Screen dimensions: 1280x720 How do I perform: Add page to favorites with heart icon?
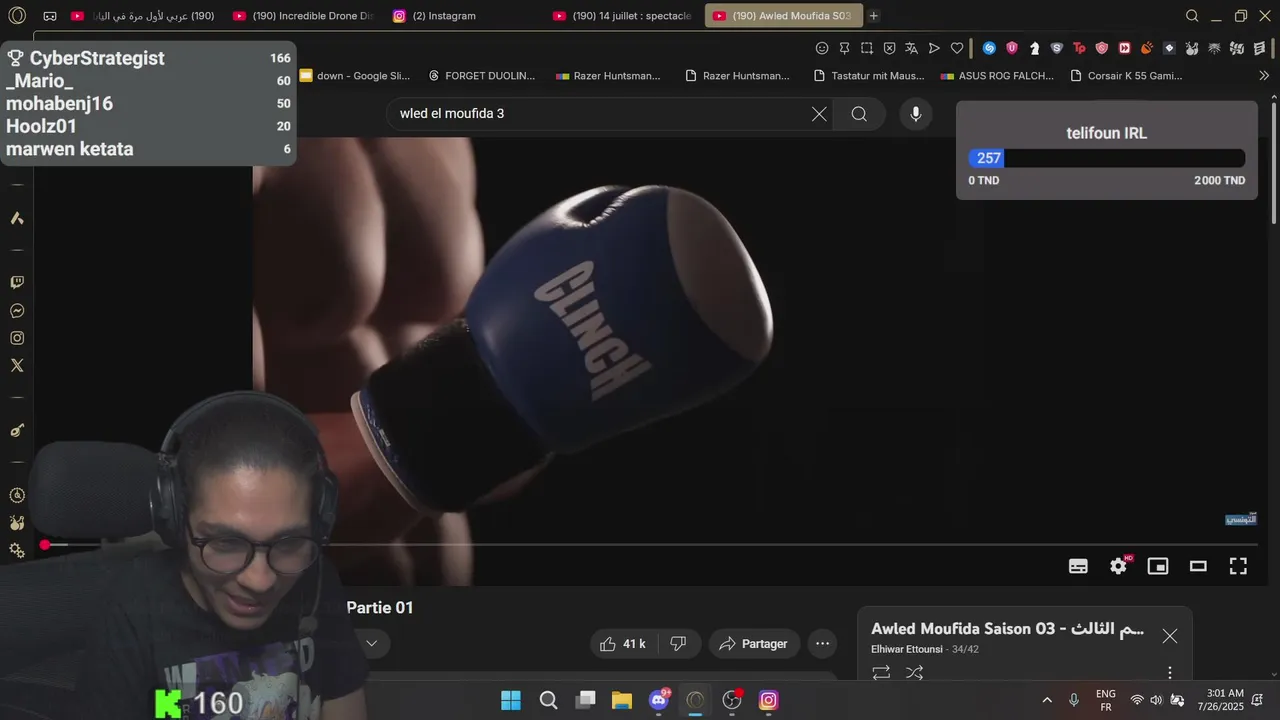coord(957,48)
